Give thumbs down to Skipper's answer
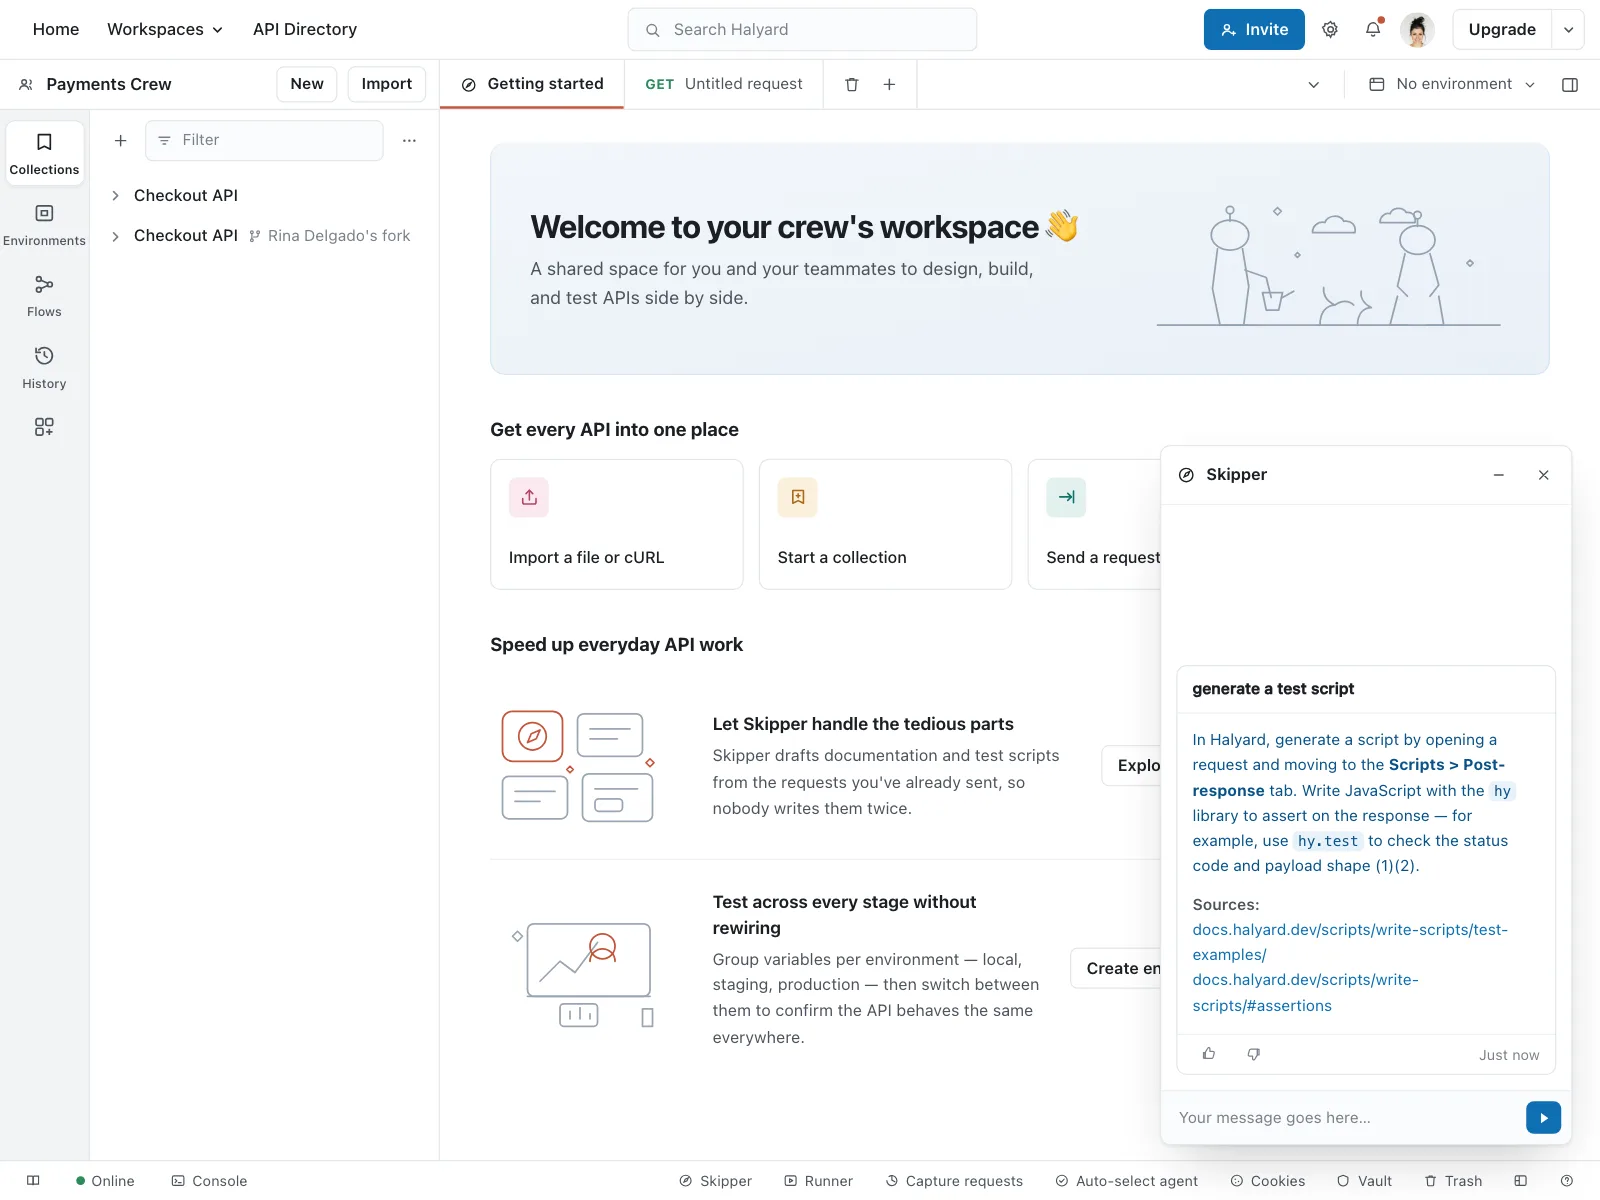This screenshot has height=1200, width=1600. [1254, 1054]
